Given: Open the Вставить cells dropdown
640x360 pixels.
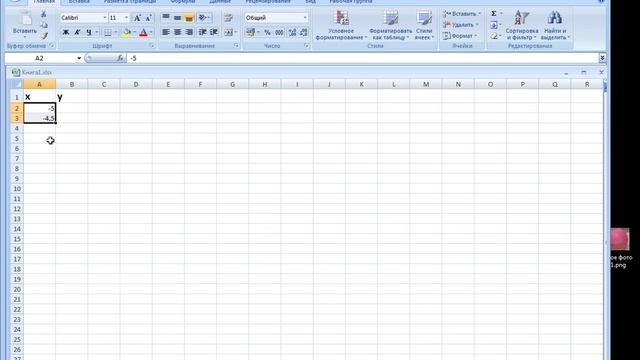Looking at the screenshot, I should pyautogui.click(x=462, y=14).
